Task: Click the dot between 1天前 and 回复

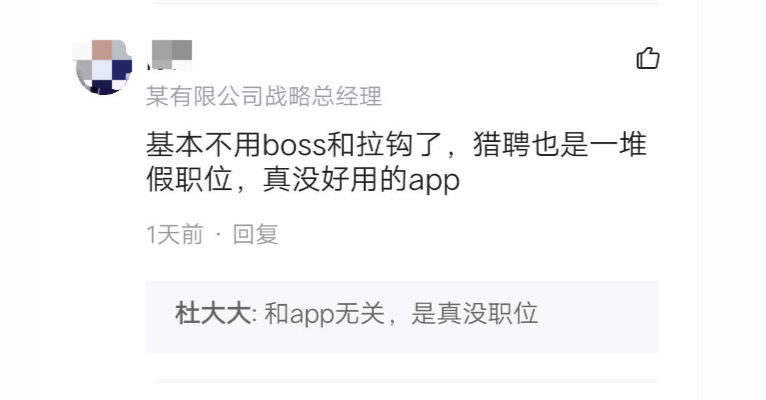Action: (218, 235)
